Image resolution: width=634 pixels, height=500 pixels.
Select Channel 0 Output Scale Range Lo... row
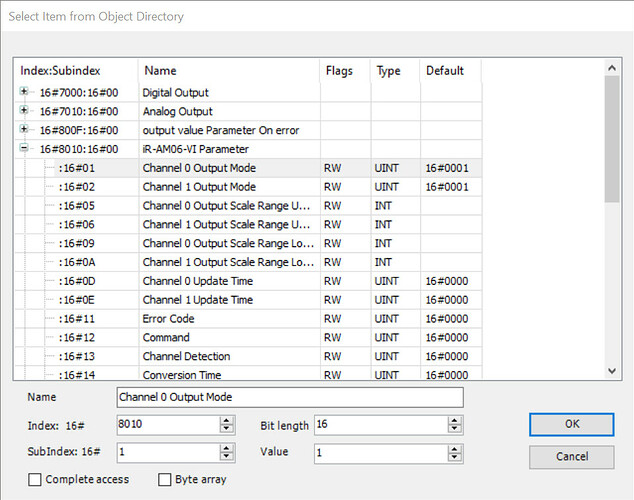click(248, 243)
